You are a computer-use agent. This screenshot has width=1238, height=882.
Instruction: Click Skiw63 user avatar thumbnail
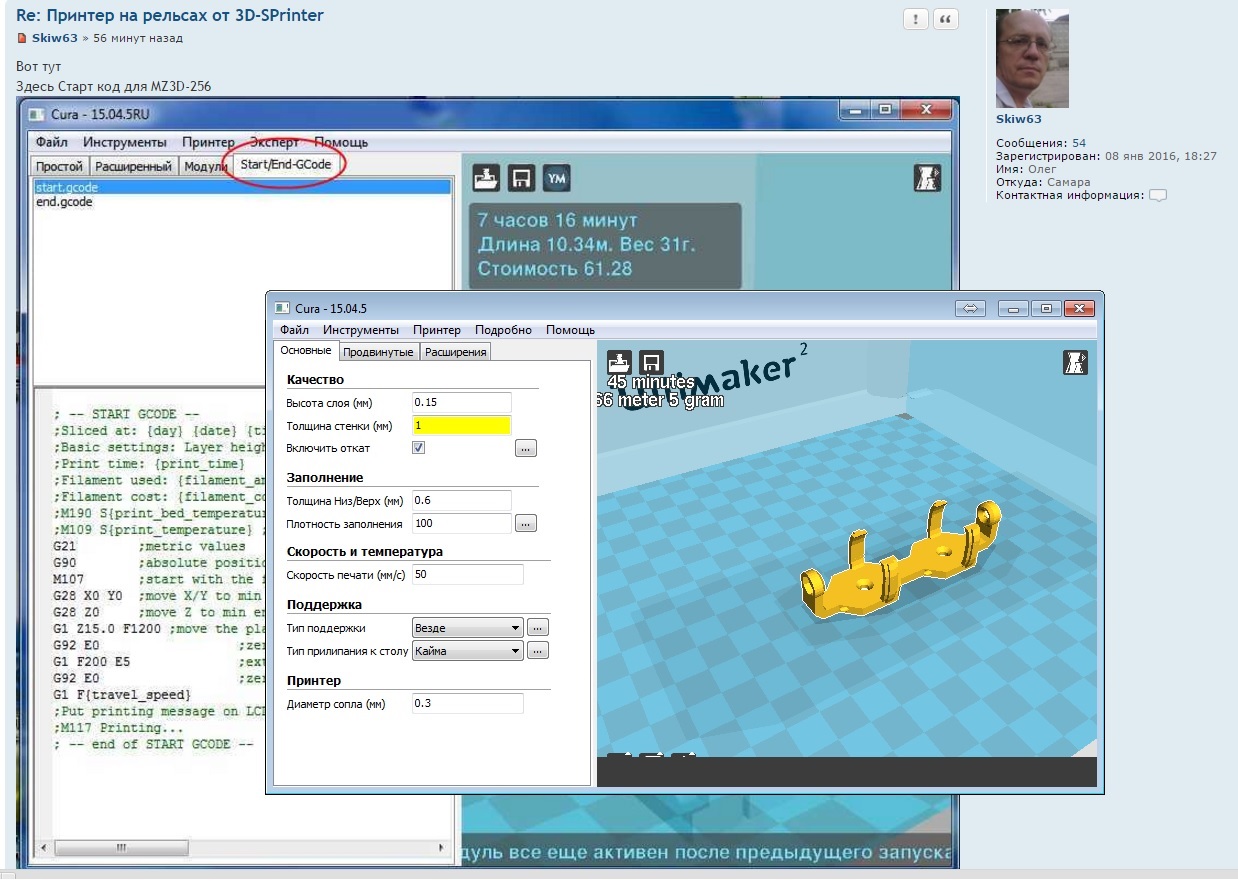click(x=1032, y=59)
